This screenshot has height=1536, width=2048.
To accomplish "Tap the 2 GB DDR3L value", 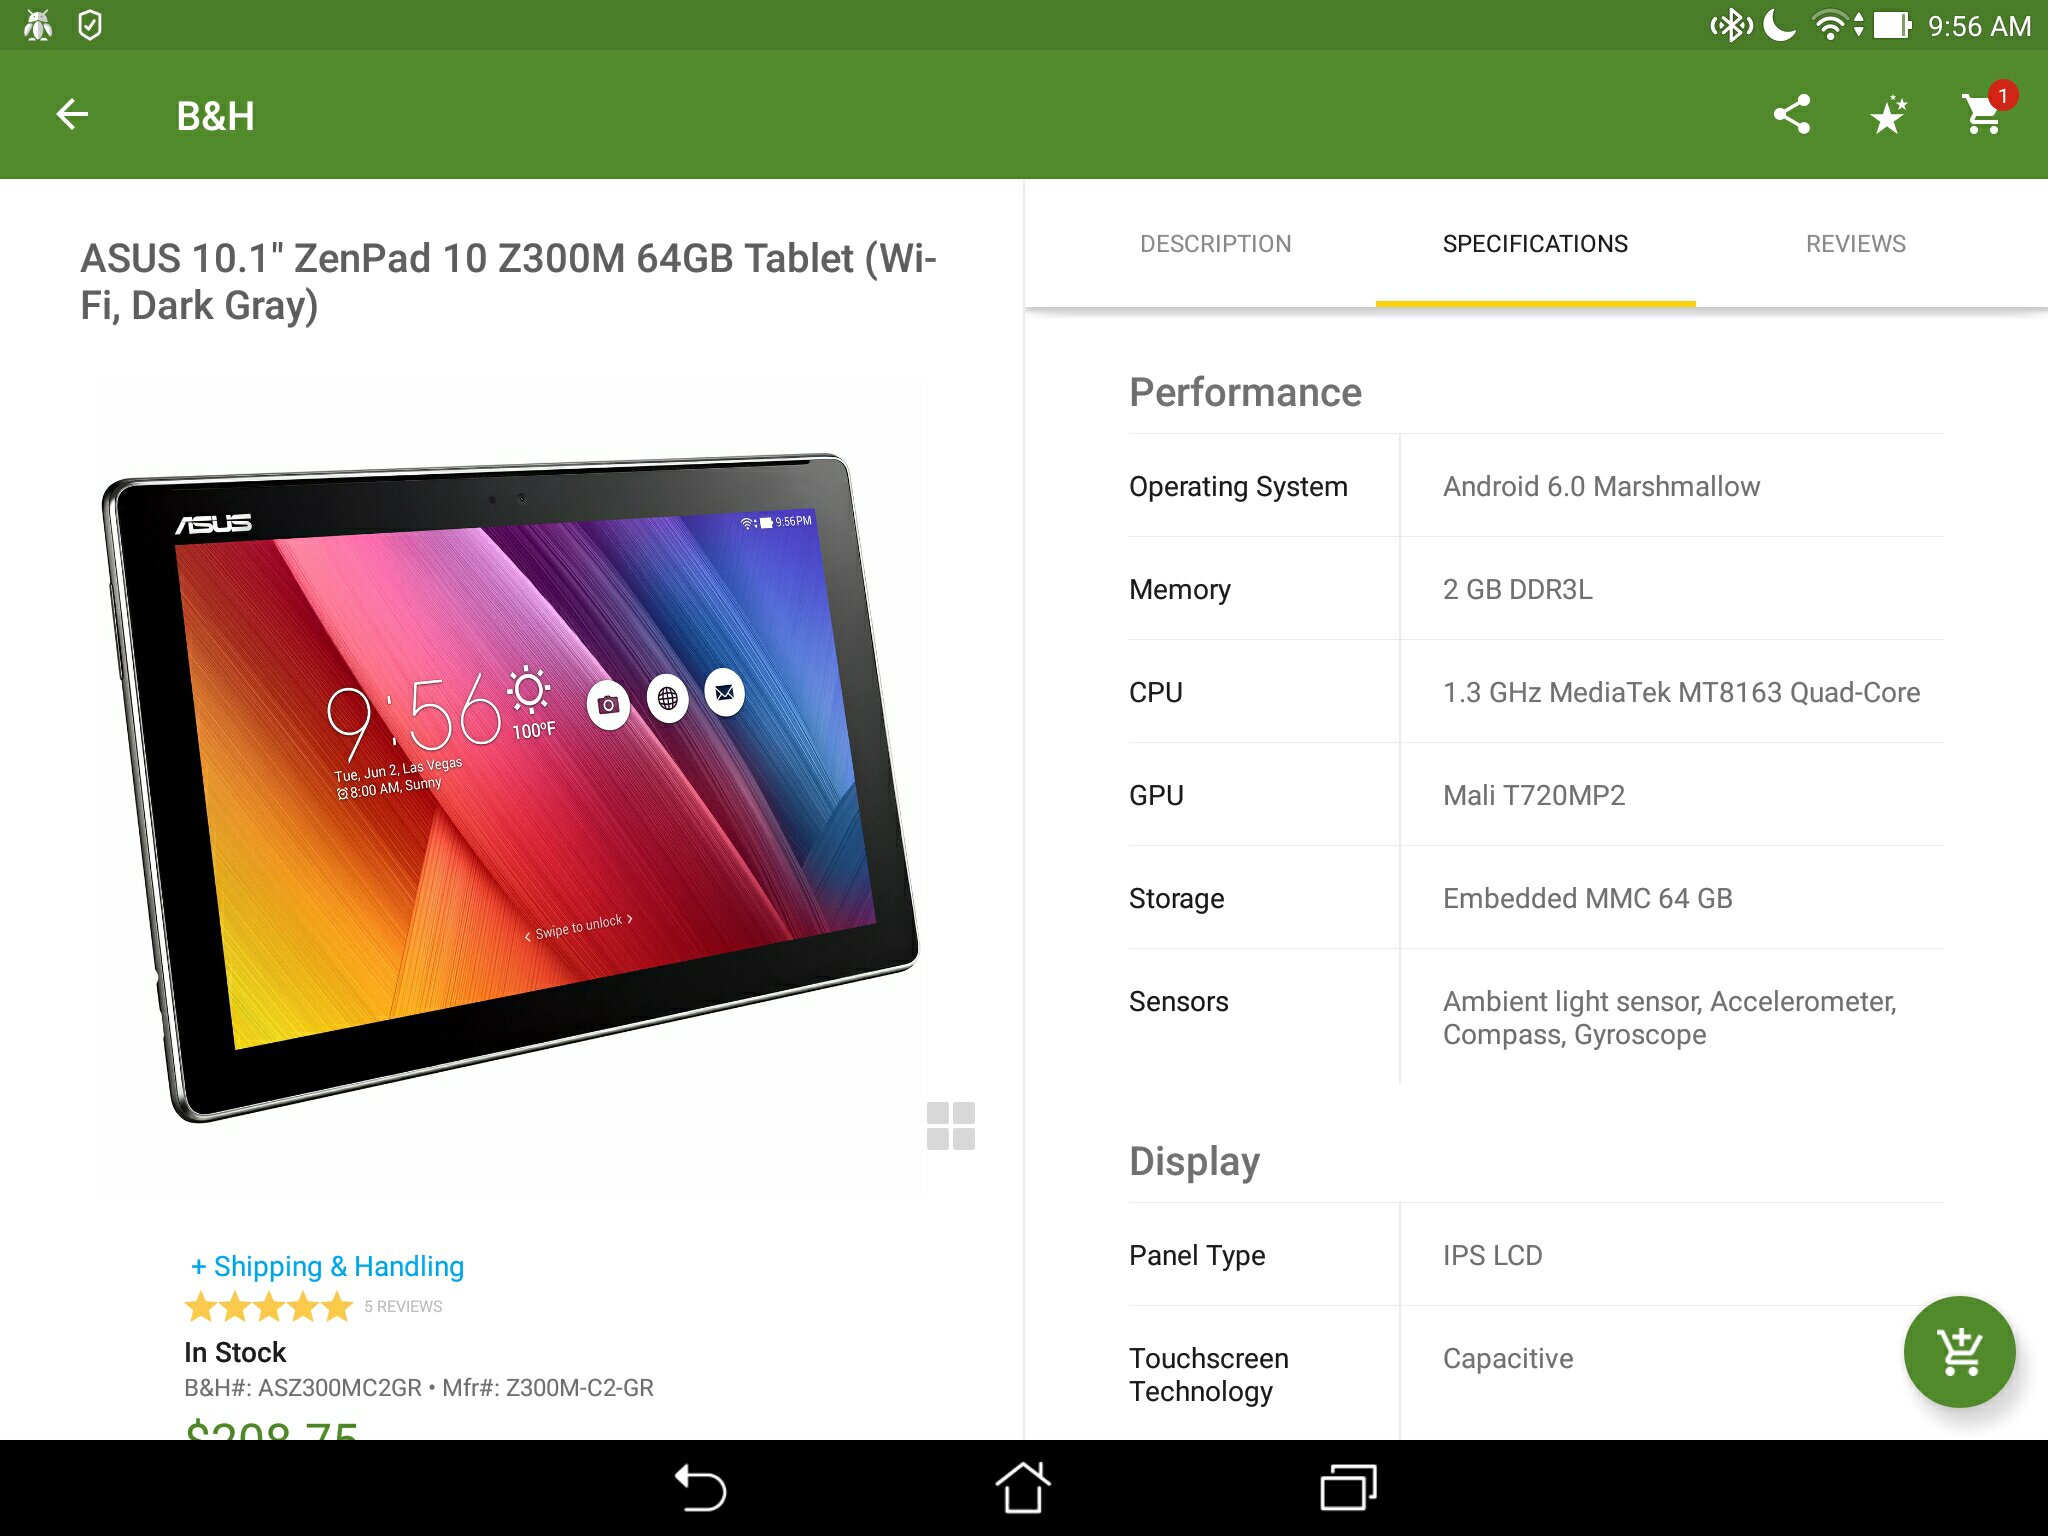I will click(1517, 589).
